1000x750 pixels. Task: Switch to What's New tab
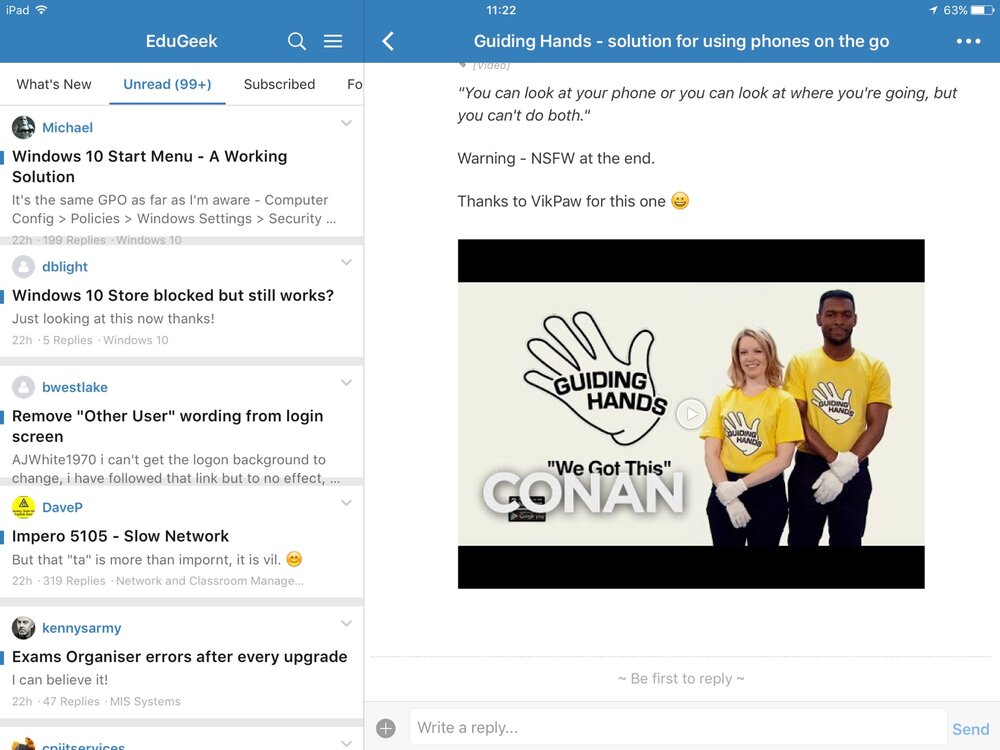(54, 84)
